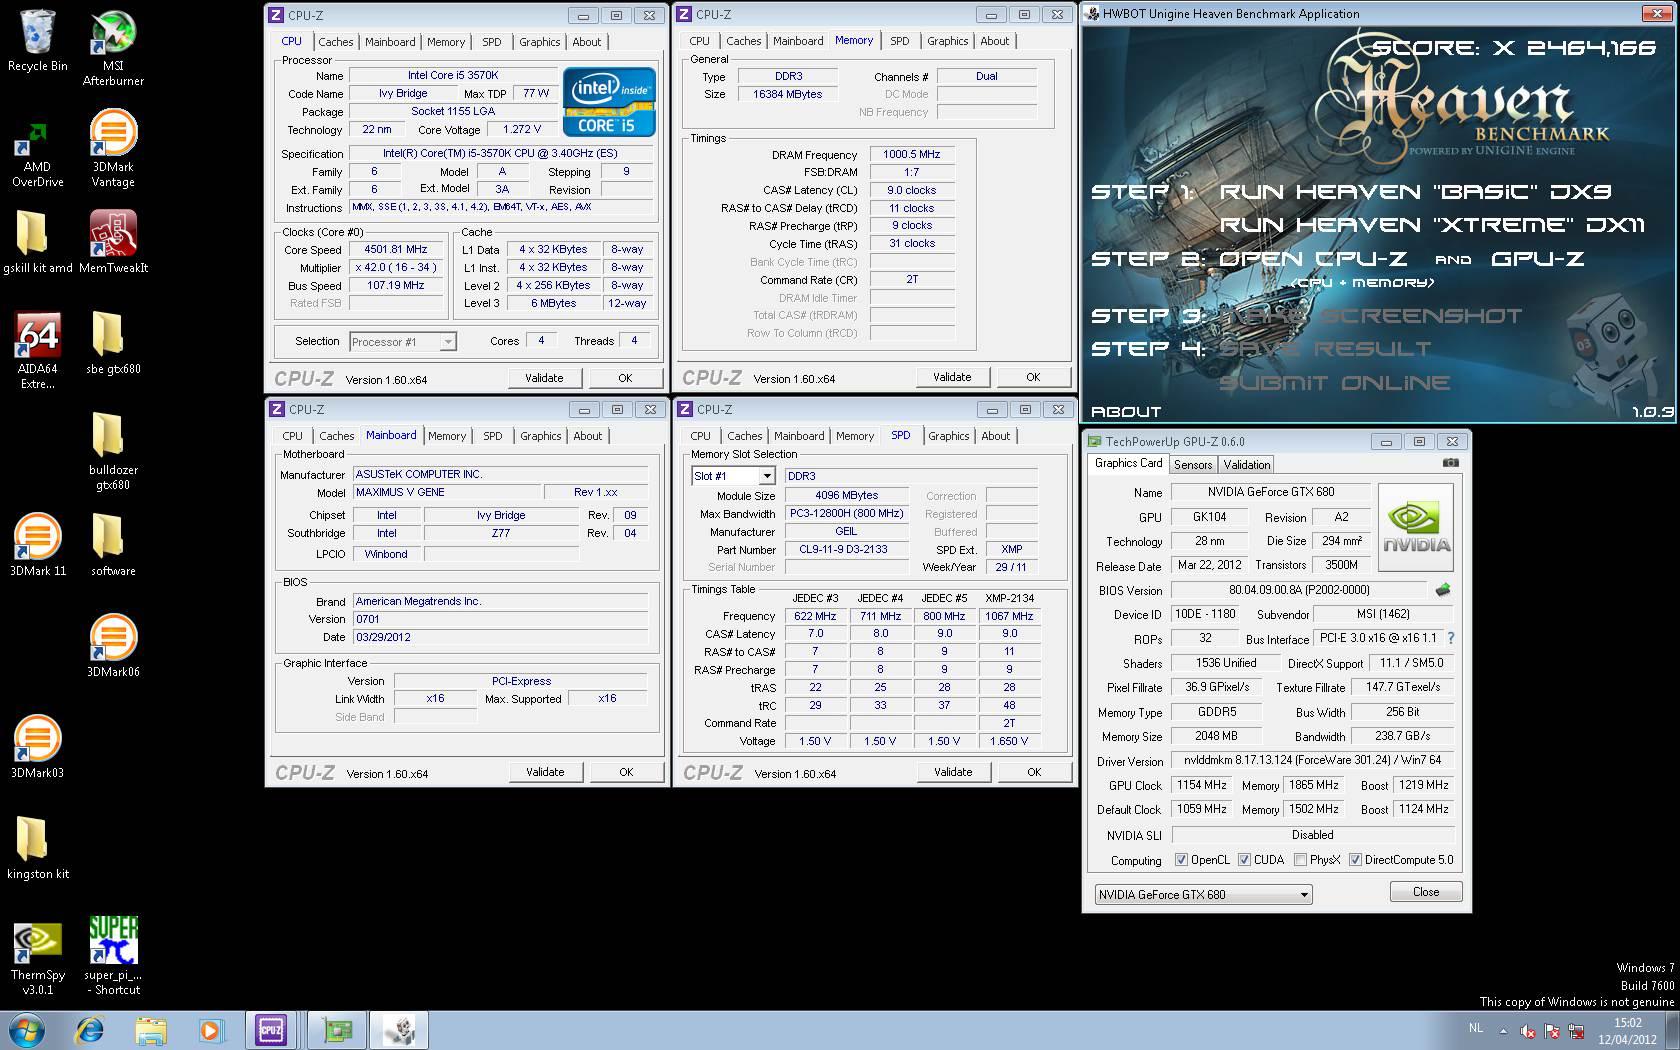
Task: Show hidden system tray icons arrow
Action: pyautogui.click(x=1502, y=1030)
